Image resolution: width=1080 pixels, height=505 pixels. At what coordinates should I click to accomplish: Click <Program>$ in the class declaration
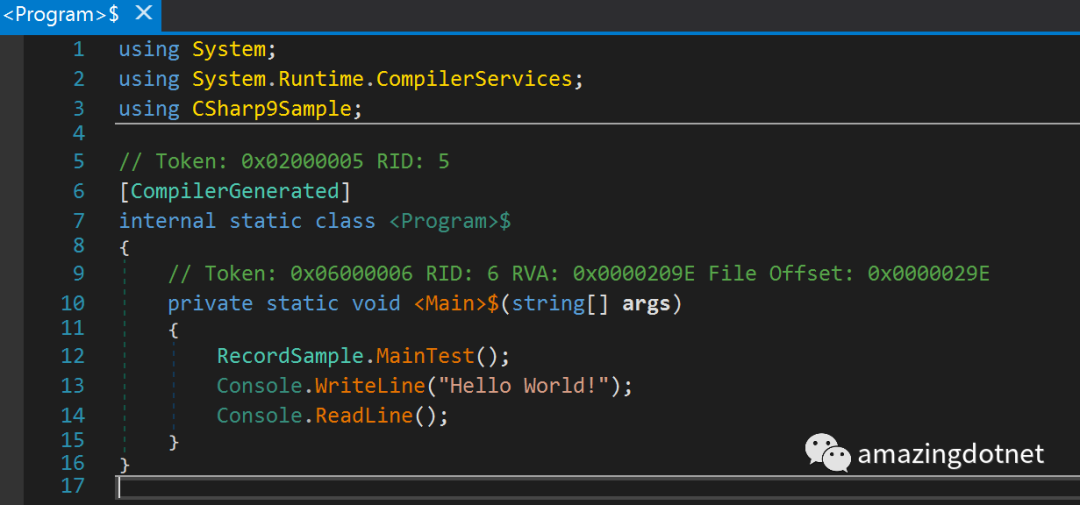click(x=449, y=221)
